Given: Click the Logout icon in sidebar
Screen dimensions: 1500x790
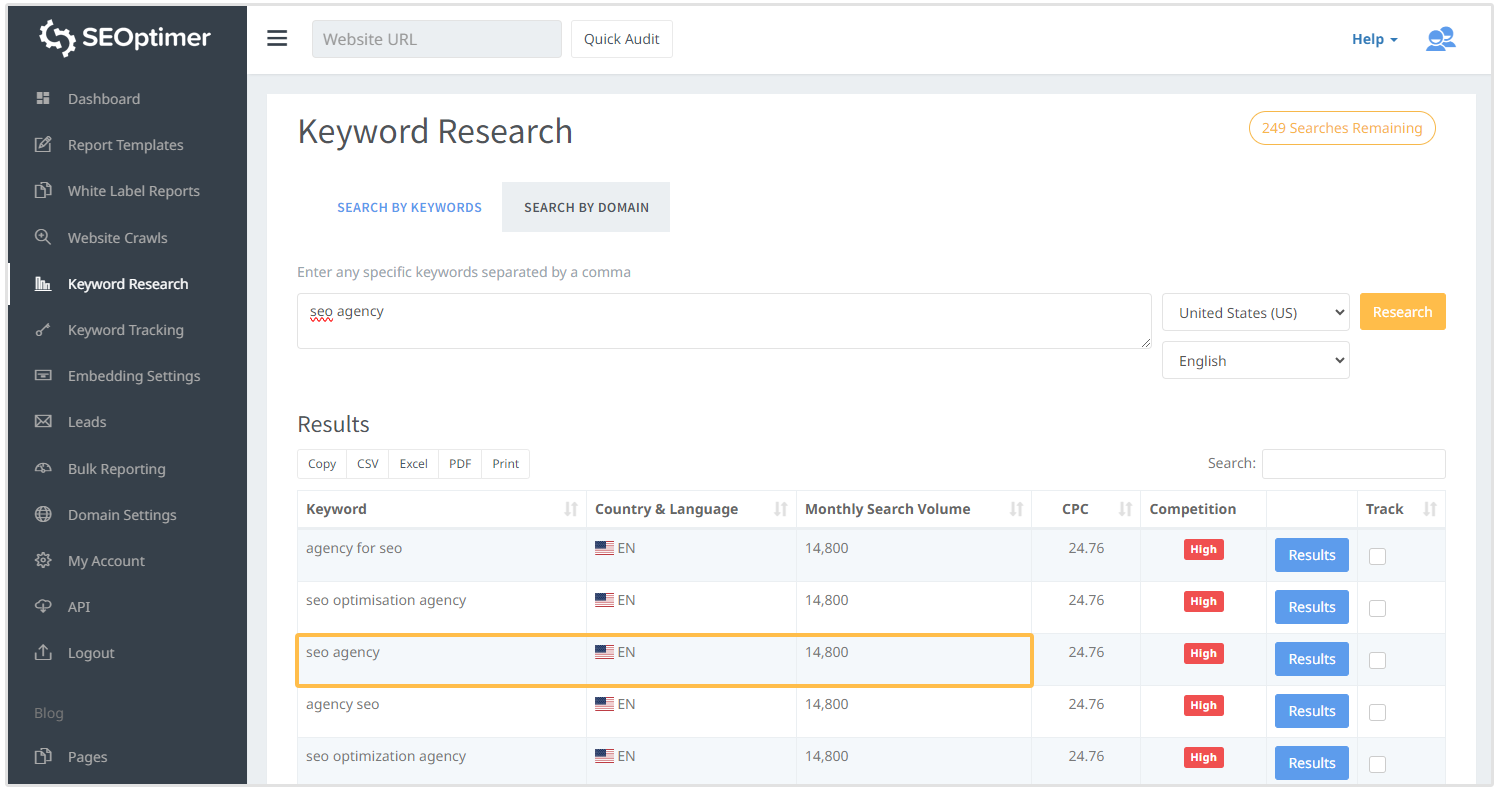Looking at the screenshot, I should tap(43, 653).
